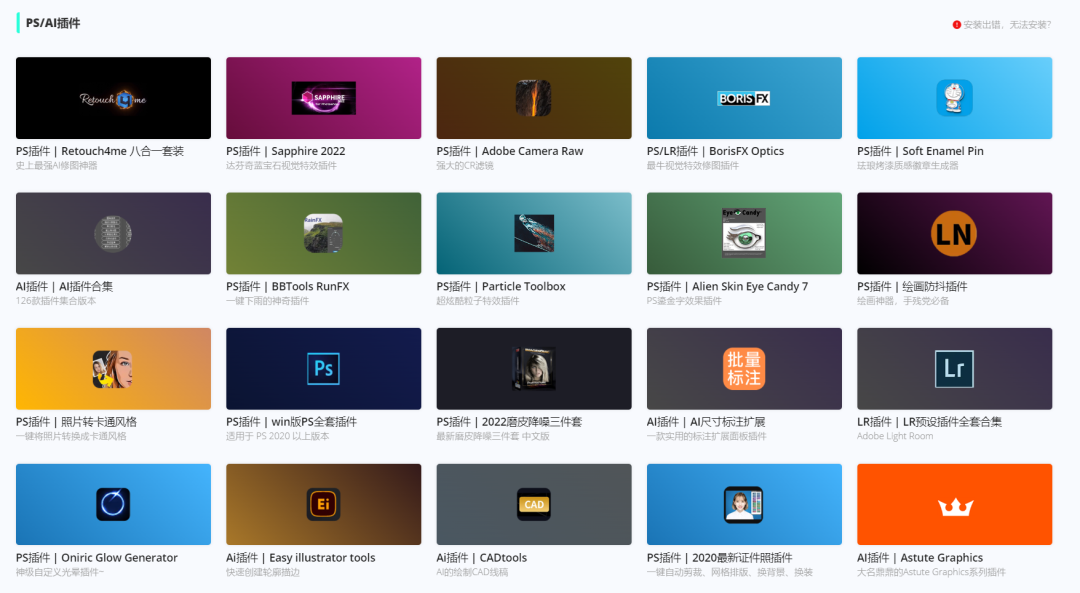The width and height of the screenshot is (1080, 593).
Task: Click the 照片转卡通风格 cartoon thumbnail
Action: pyautogui.click(x=113, y=369)
